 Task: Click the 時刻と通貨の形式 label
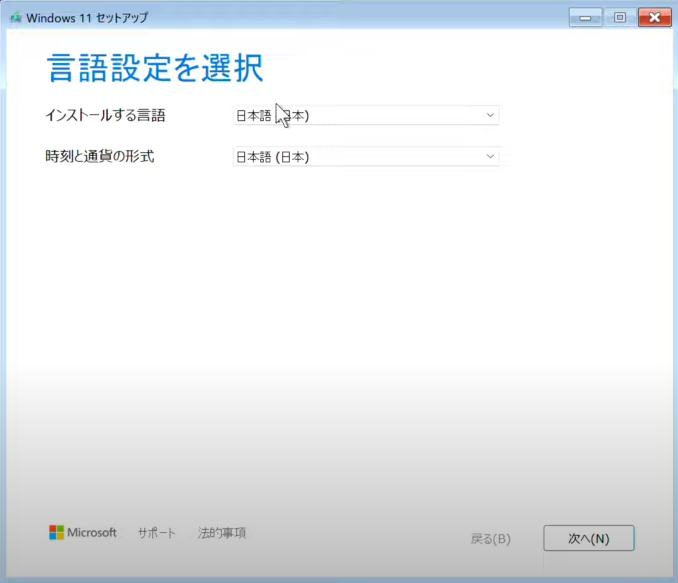[x=100, y=156]
